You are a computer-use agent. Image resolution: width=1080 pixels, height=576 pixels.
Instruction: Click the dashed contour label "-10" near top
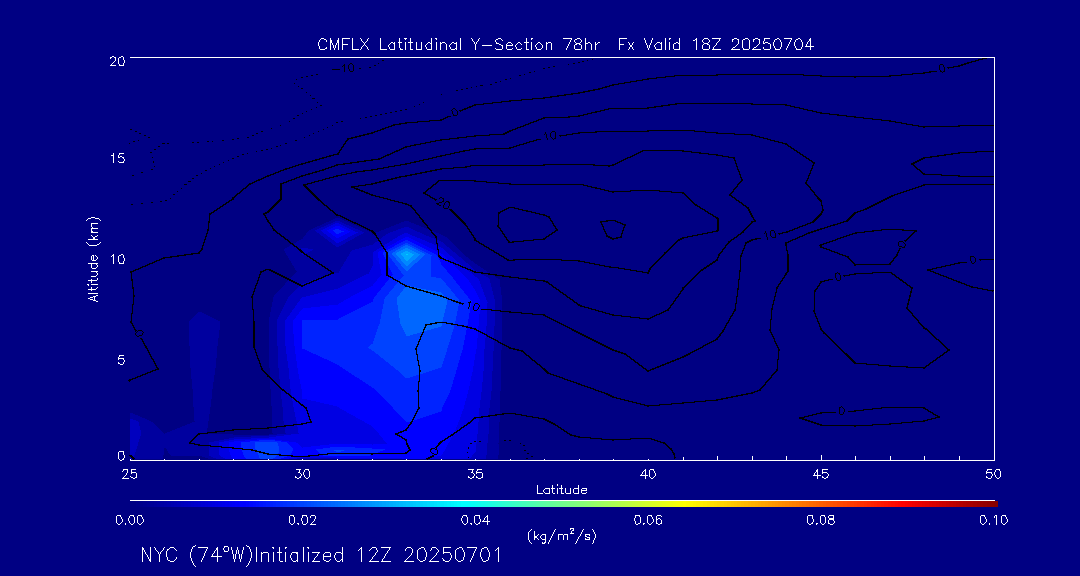pos(342,68)
